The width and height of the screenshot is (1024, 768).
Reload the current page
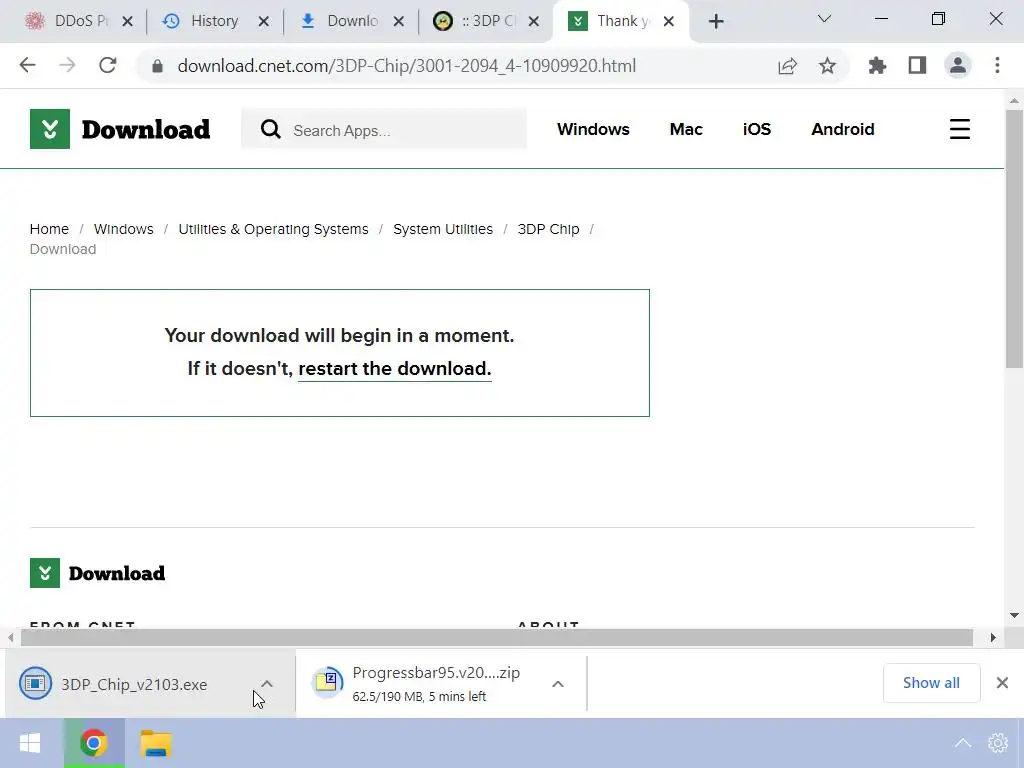pos(108,65)
